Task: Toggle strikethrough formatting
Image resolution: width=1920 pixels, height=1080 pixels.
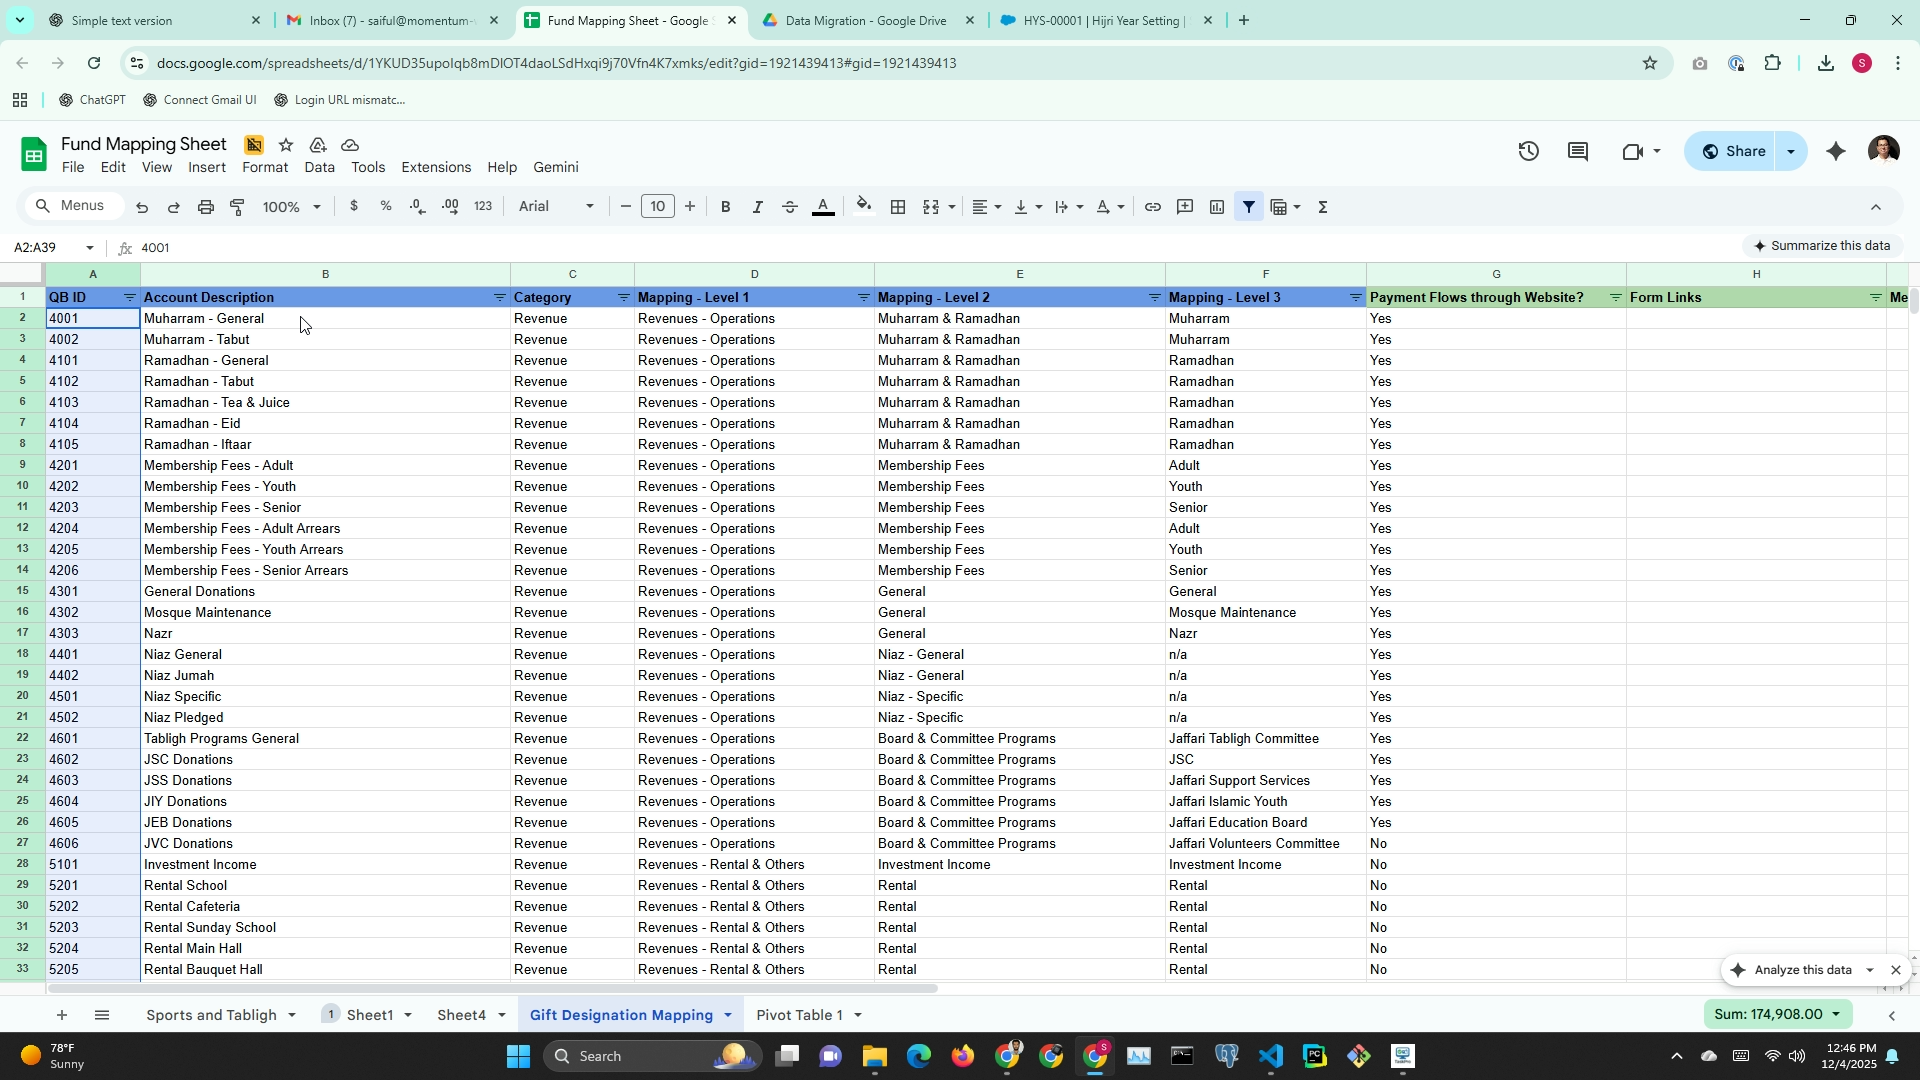Action: (x=789, y=207)
